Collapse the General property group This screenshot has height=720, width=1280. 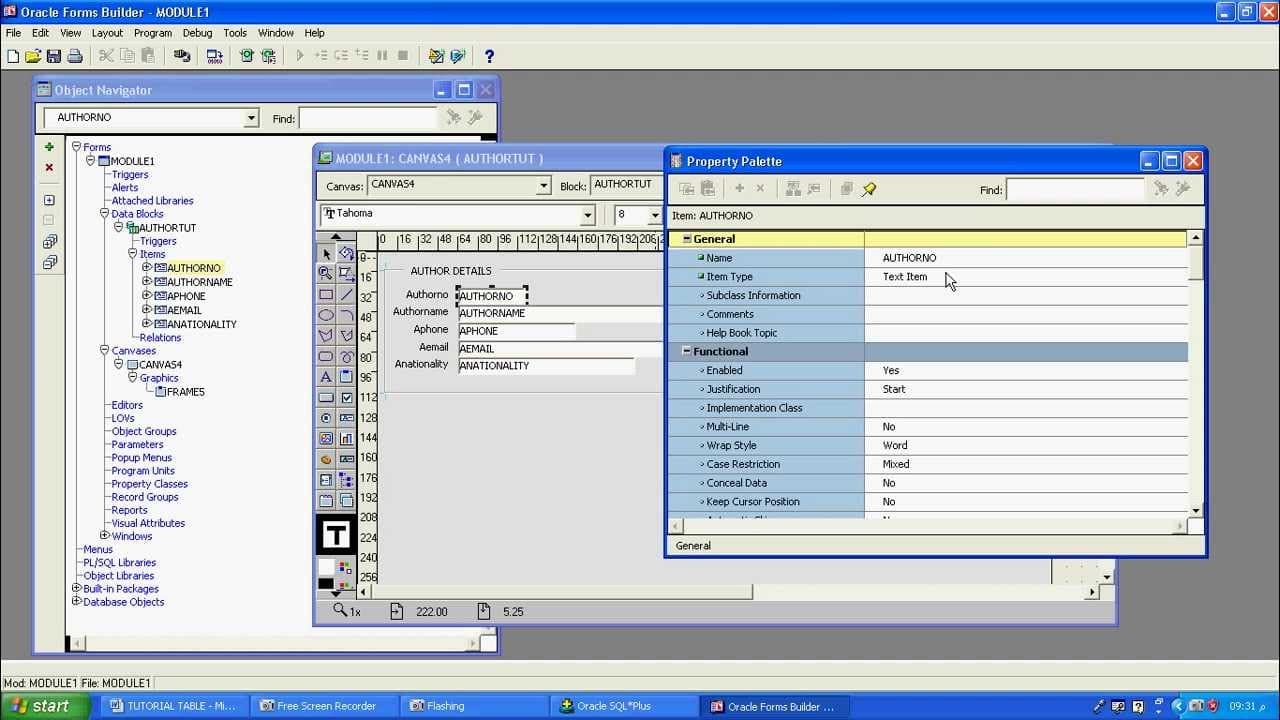[x=686, y=239]
